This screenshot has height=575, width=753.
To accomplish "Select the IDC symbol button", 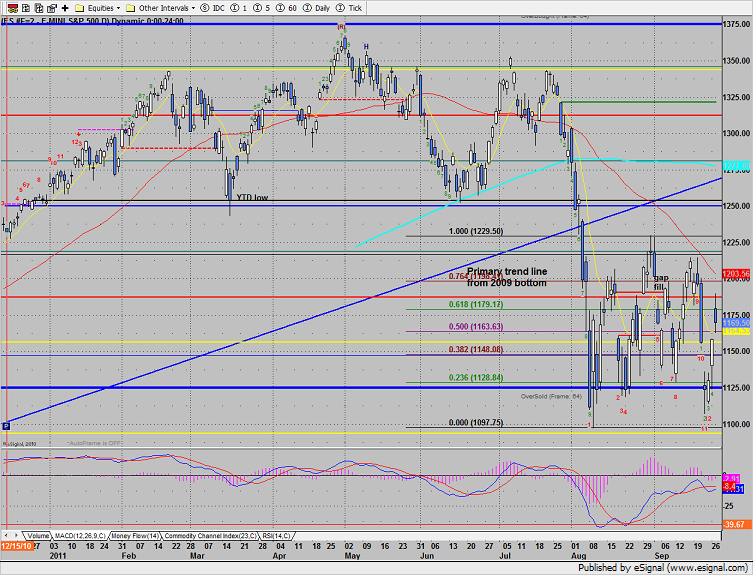I will click(212, 8).
